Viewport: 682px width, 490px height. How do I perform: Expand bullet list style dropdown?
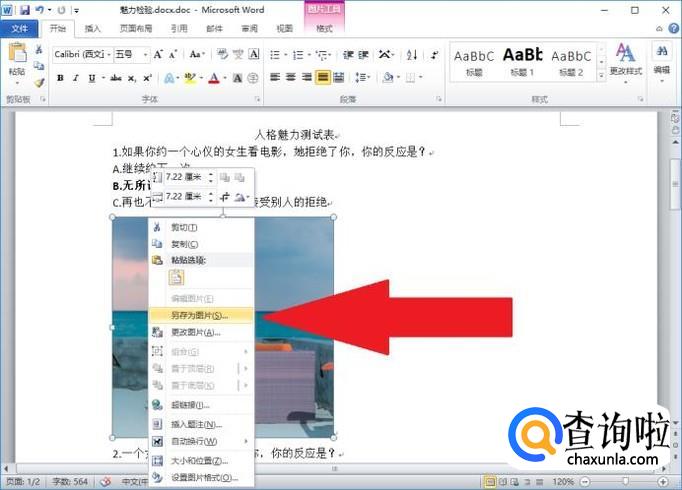click(x=286, y=55)
